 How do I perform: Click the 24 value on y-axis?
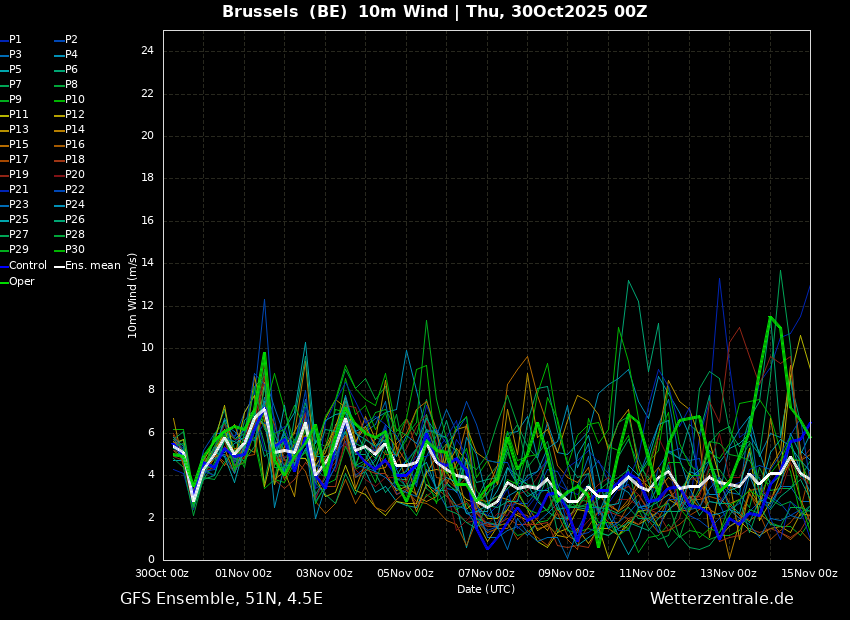coord(147,51)
